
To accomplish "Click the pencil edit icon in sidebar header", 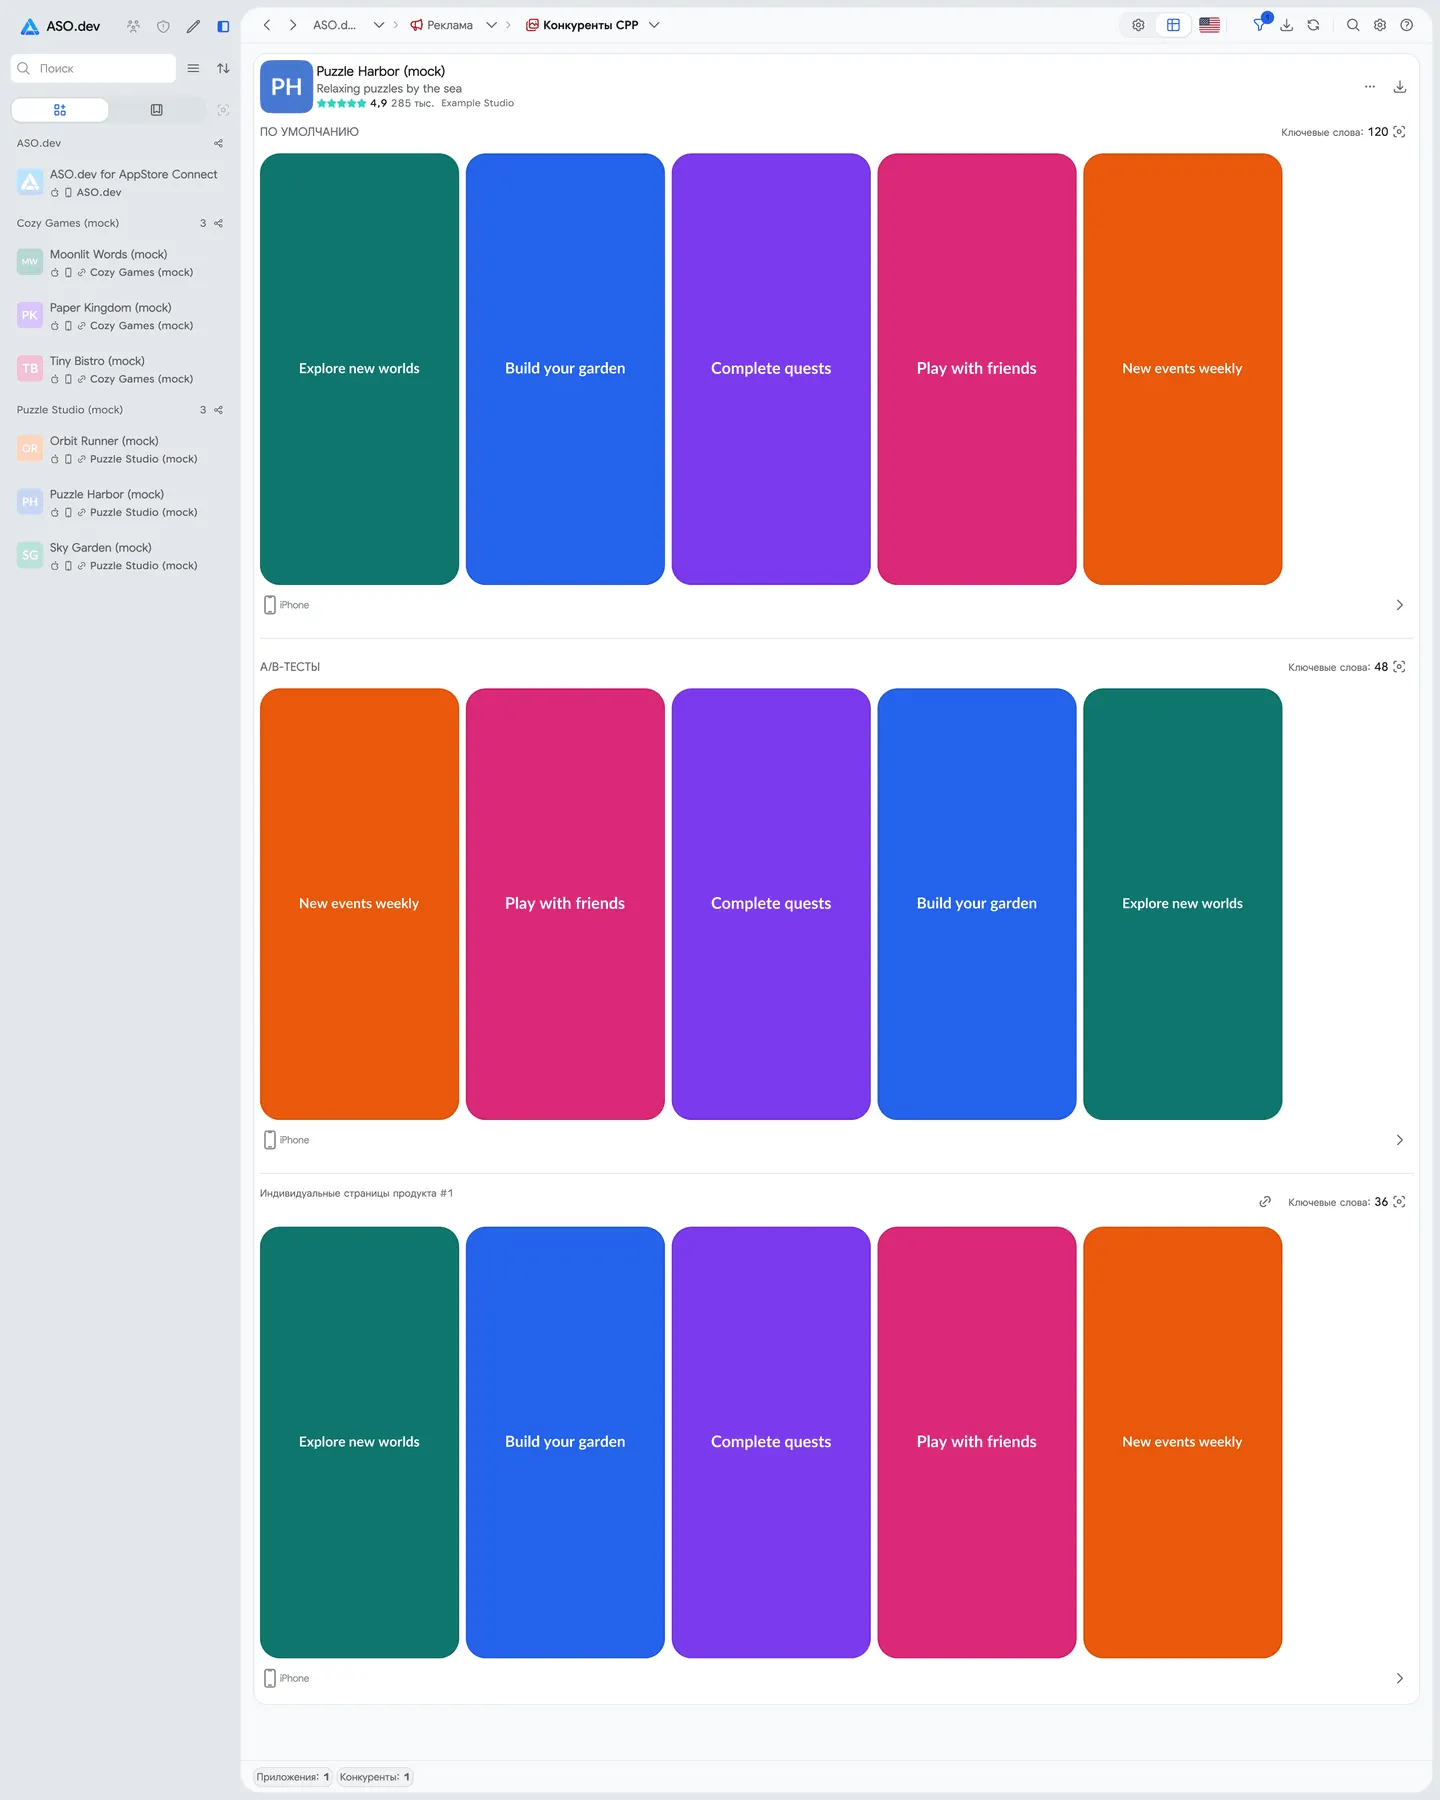I will (x=193, y=26).
